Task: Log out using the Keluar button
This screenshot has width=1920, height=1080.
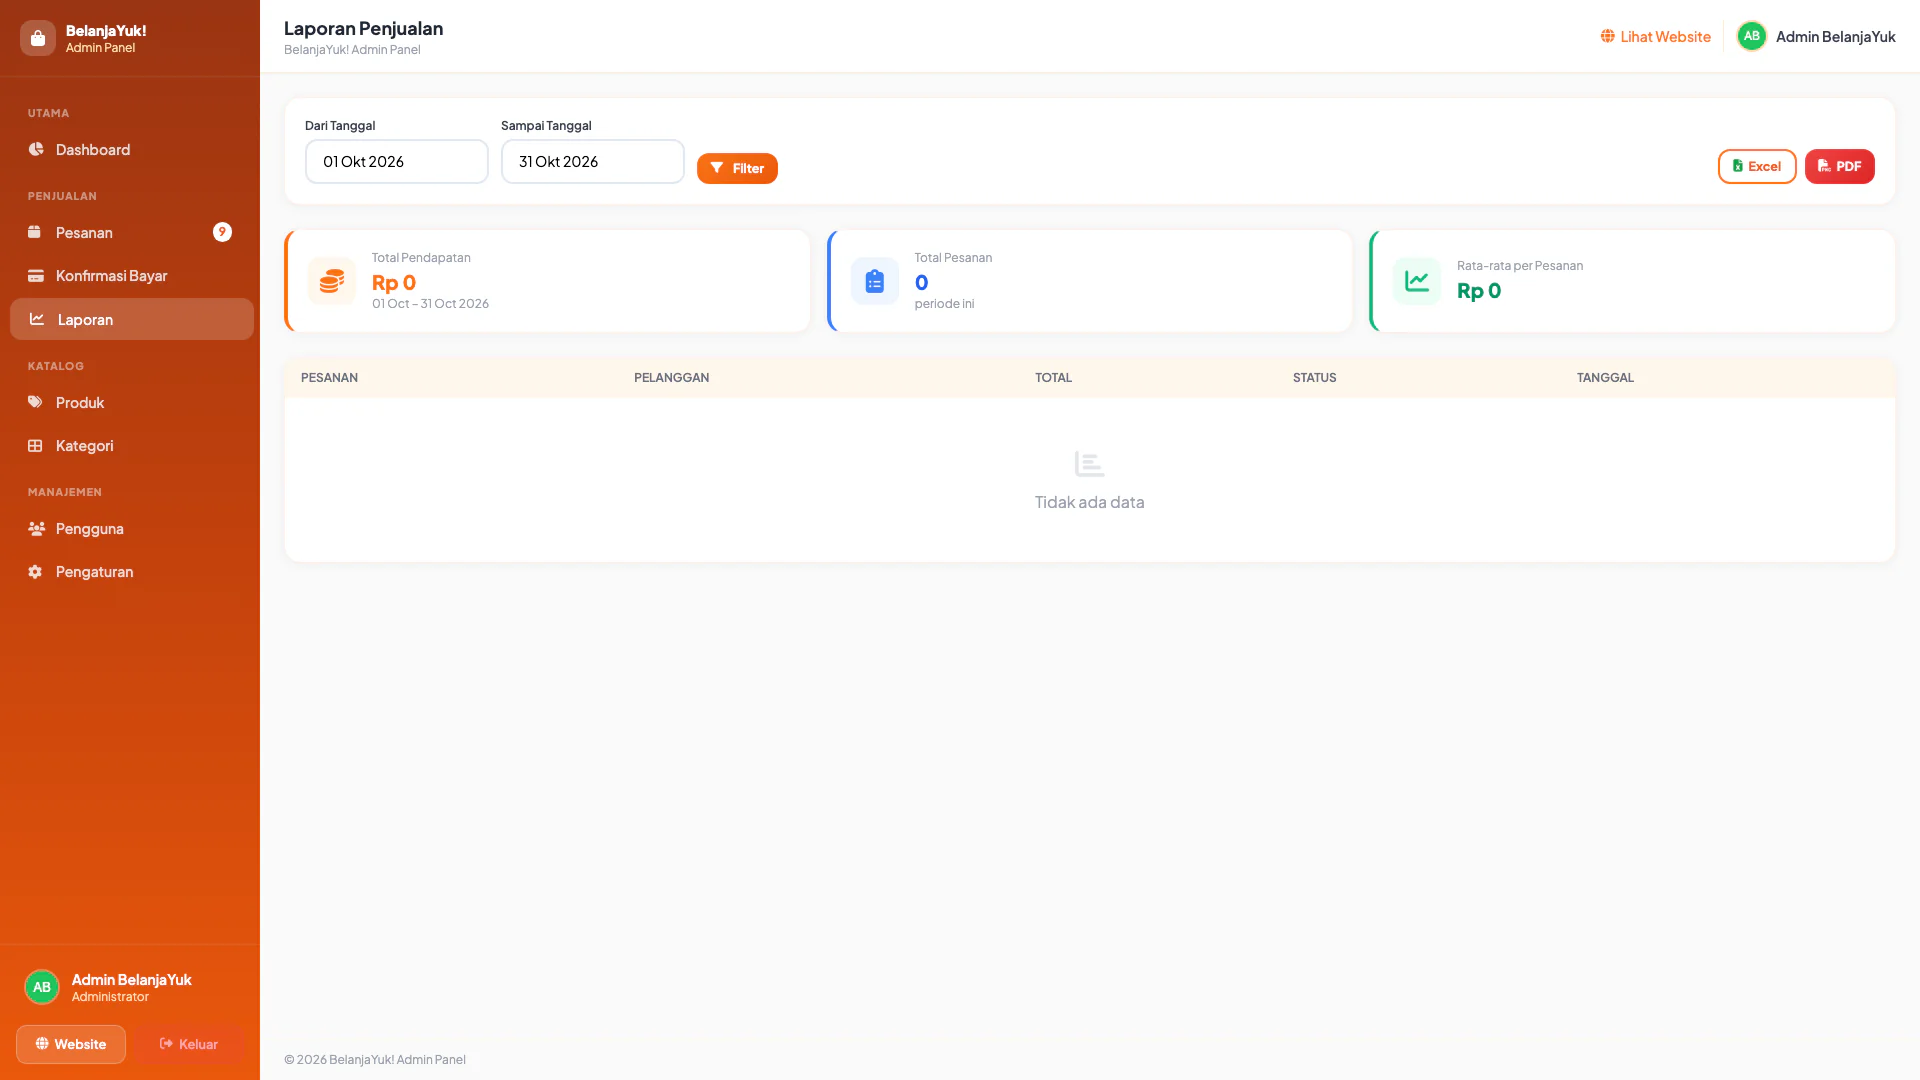Action: tap(189, 1044)
